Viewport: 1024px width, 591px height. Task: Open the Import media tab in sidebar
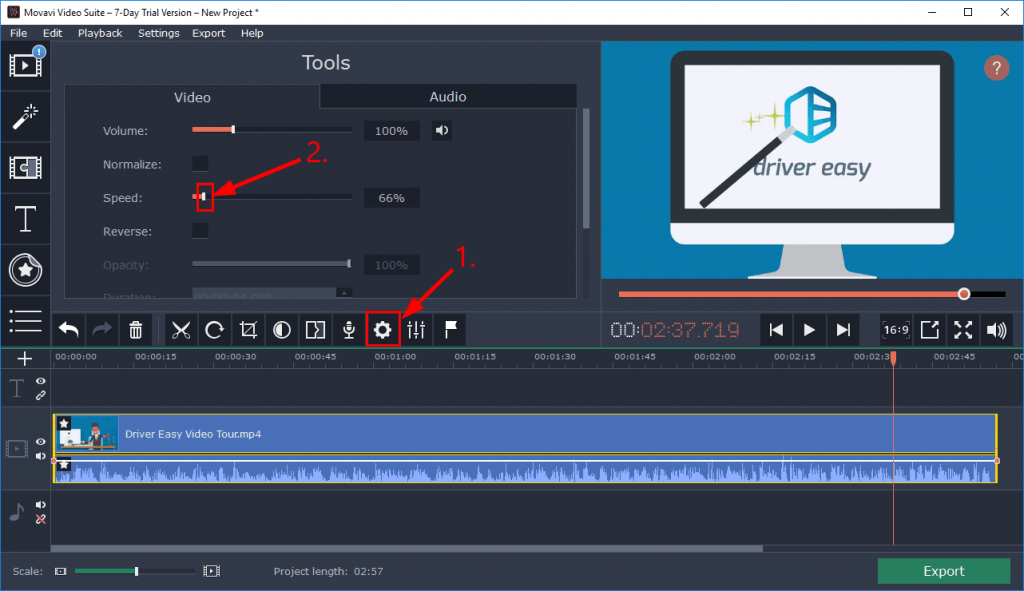(25, 65)
